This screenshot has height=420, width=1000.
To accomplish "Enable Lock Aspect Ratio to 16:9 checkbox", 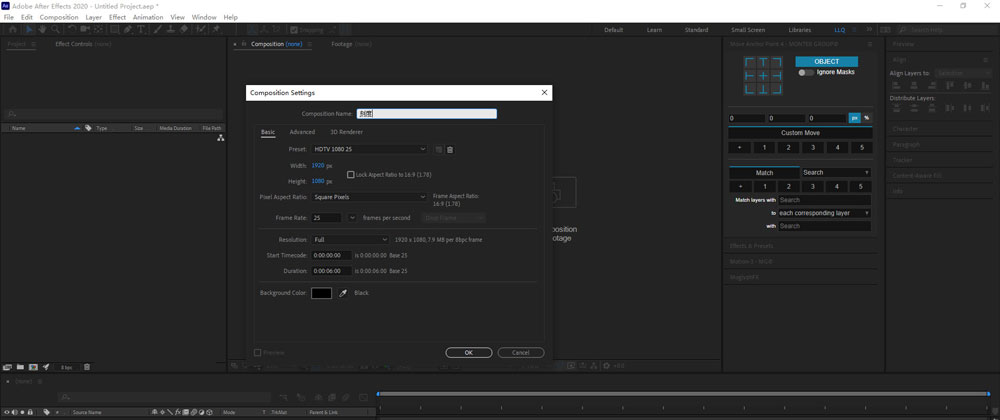I will (351, 174).
